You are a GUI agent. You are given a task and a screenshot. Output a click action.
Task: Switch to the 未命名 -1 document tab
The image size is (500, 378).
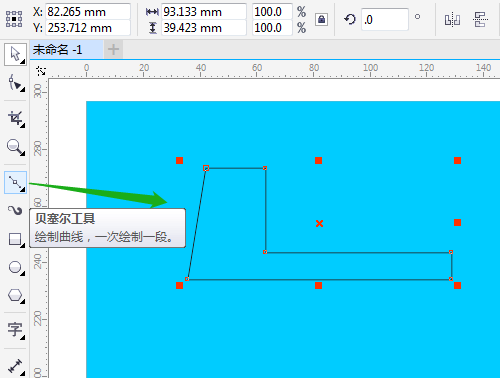(x=66, y=50)
